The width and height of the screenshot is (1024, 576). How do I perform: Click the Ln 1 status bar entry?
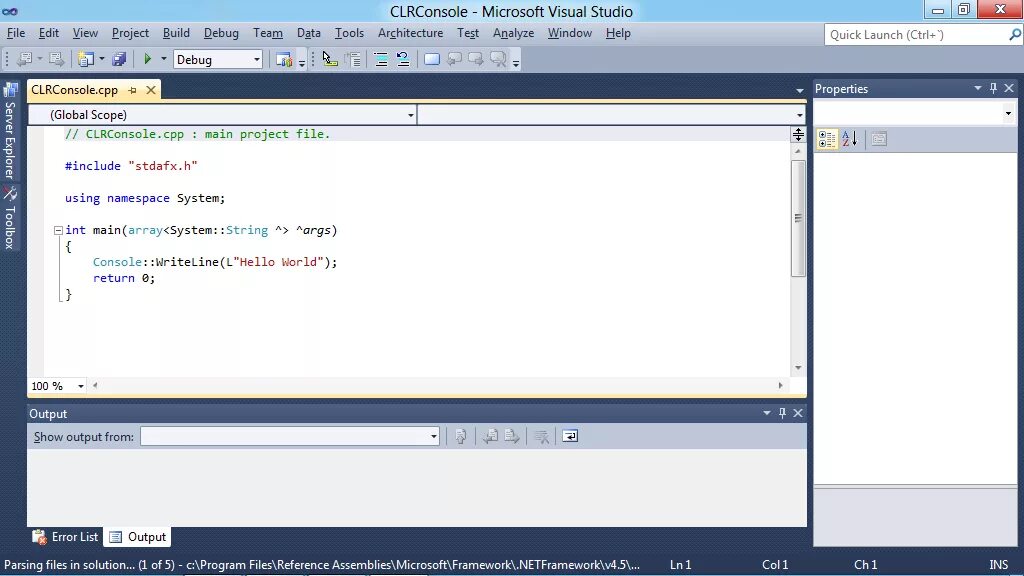coord(680,565)
